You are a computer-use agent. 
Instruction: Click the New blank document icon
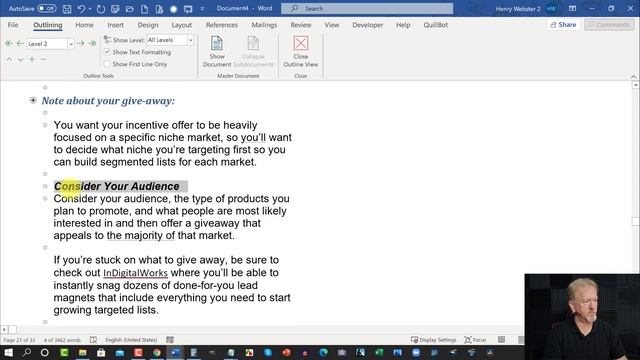pos(144,9)
